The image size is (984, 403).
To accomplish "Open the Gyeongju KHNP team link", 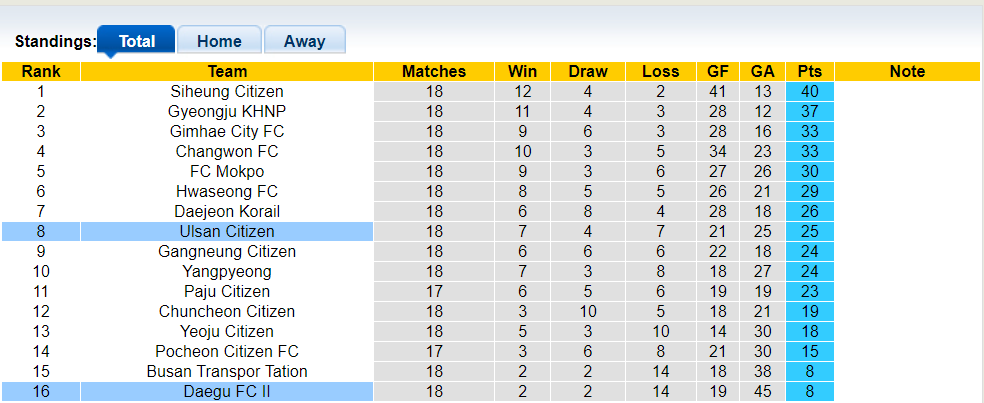I will pyautogui.click(x=227, y=111).
